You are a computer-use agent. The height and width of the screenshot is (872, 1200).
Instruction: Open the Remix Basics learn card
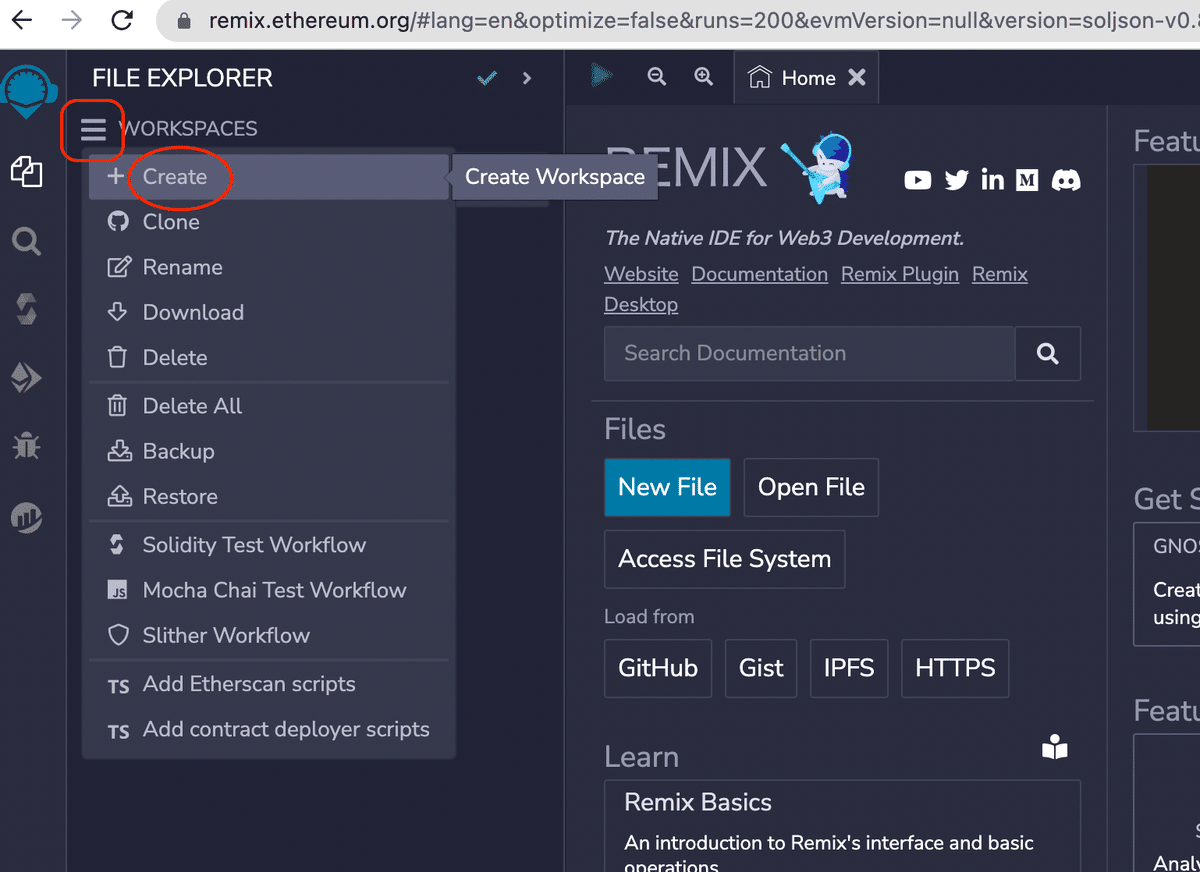(x=842, y=825)
